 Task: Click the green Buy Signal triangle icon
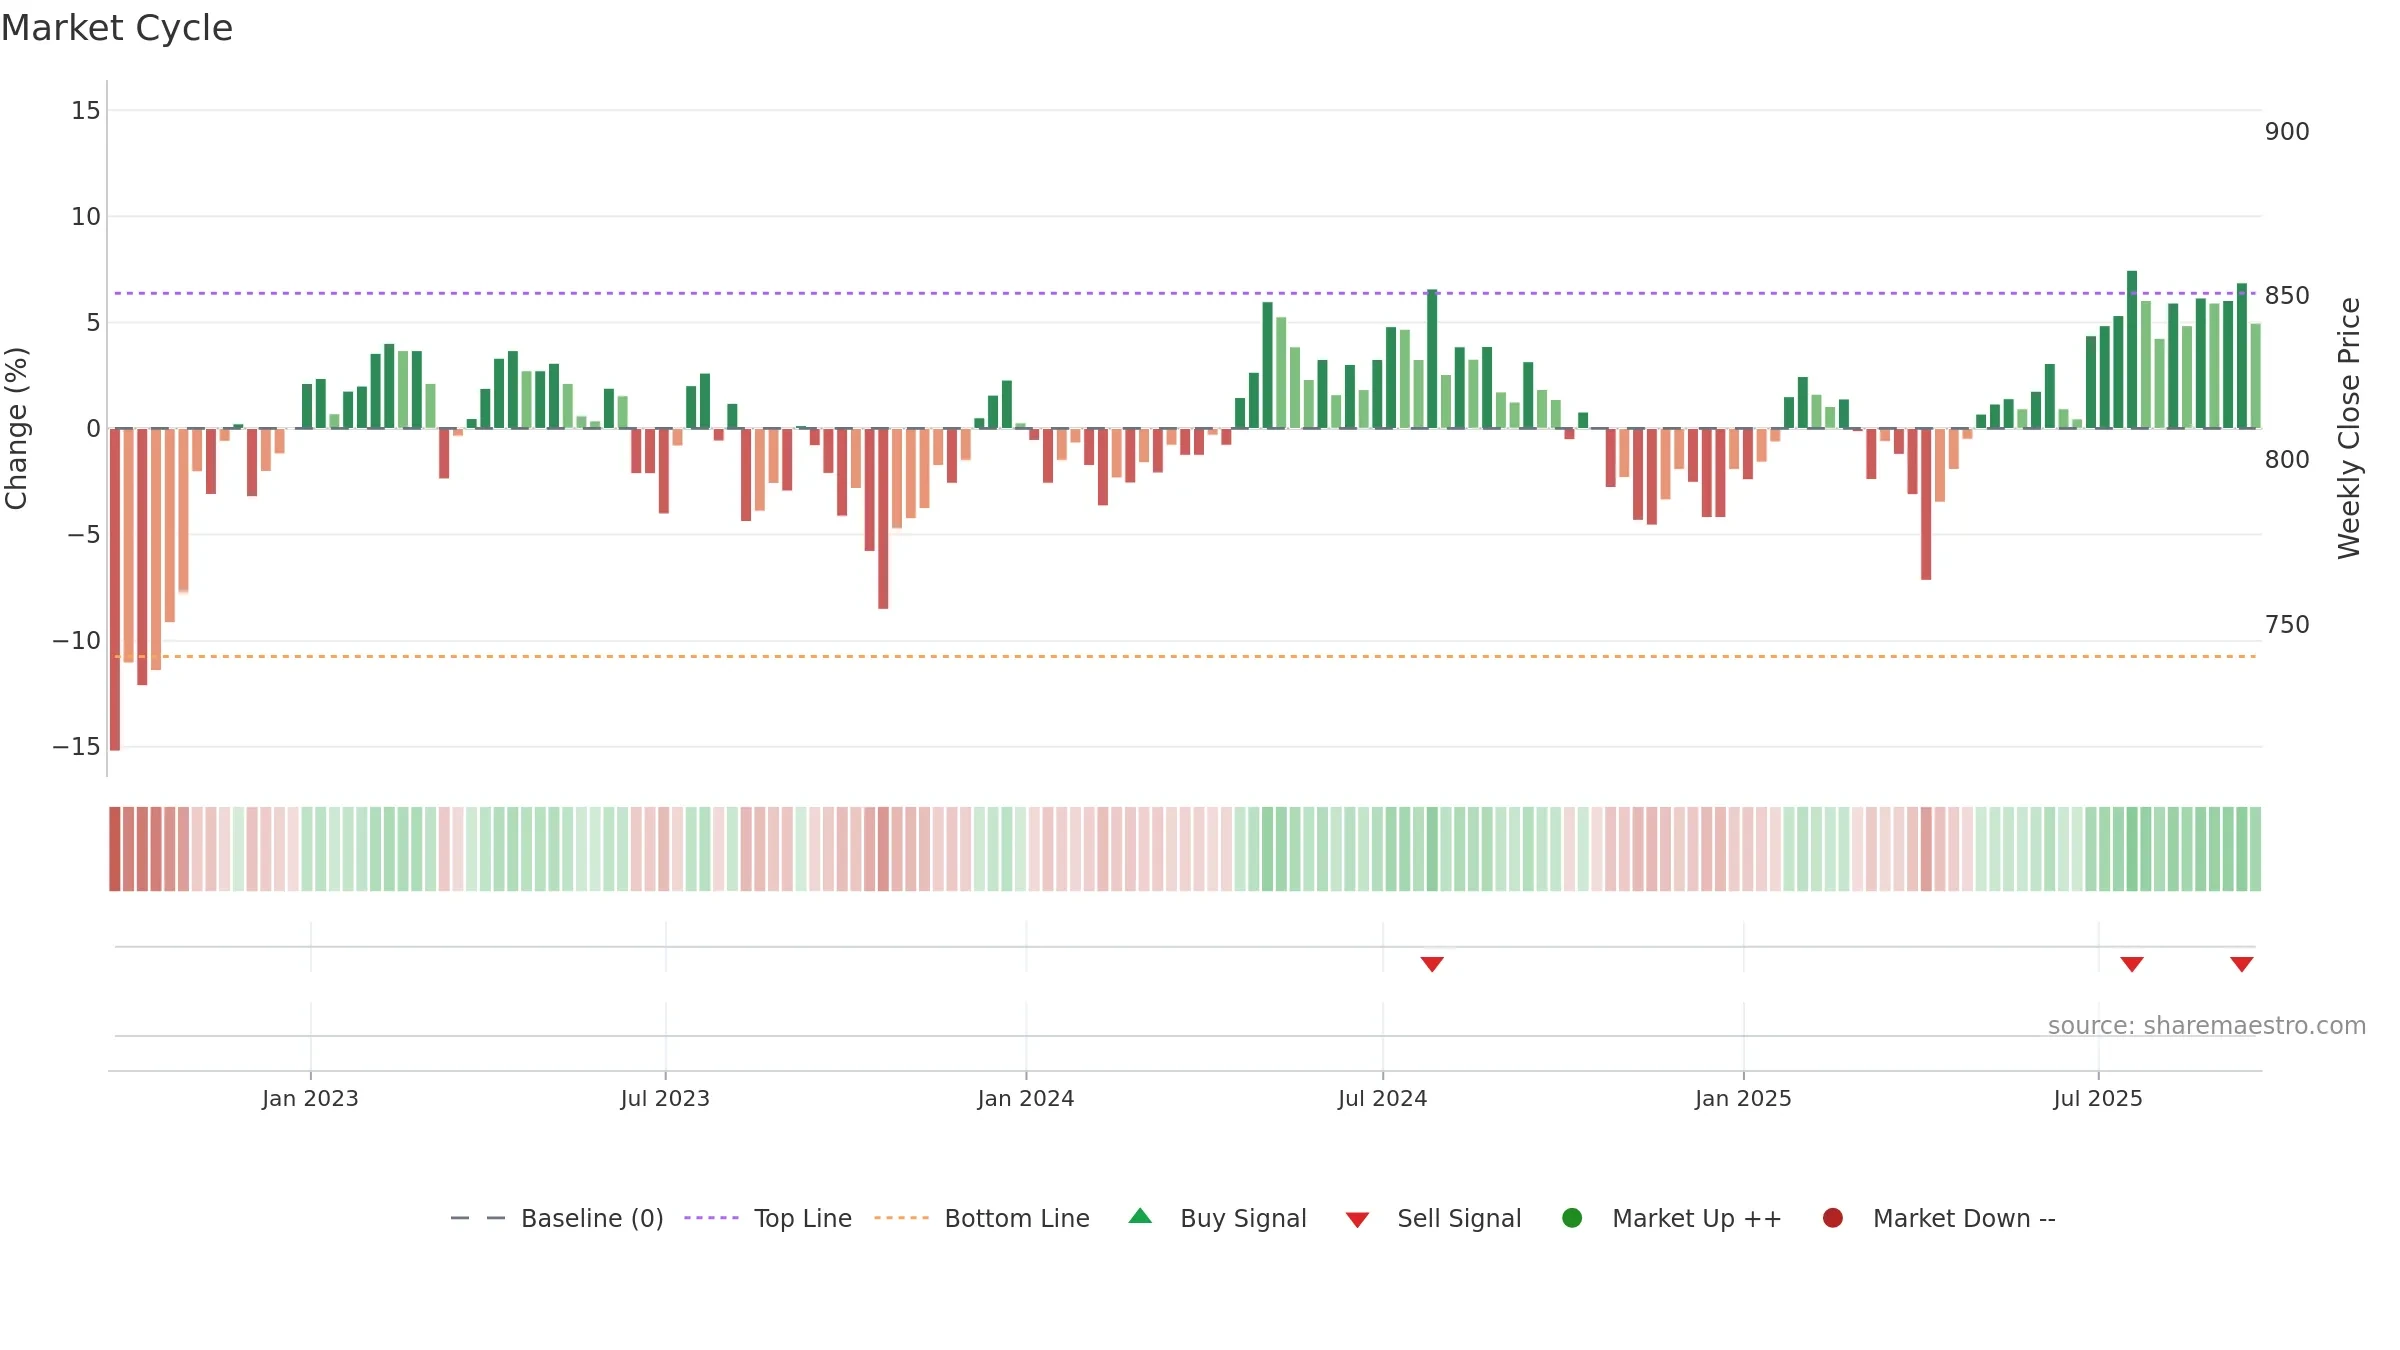click(1140, 1216)
